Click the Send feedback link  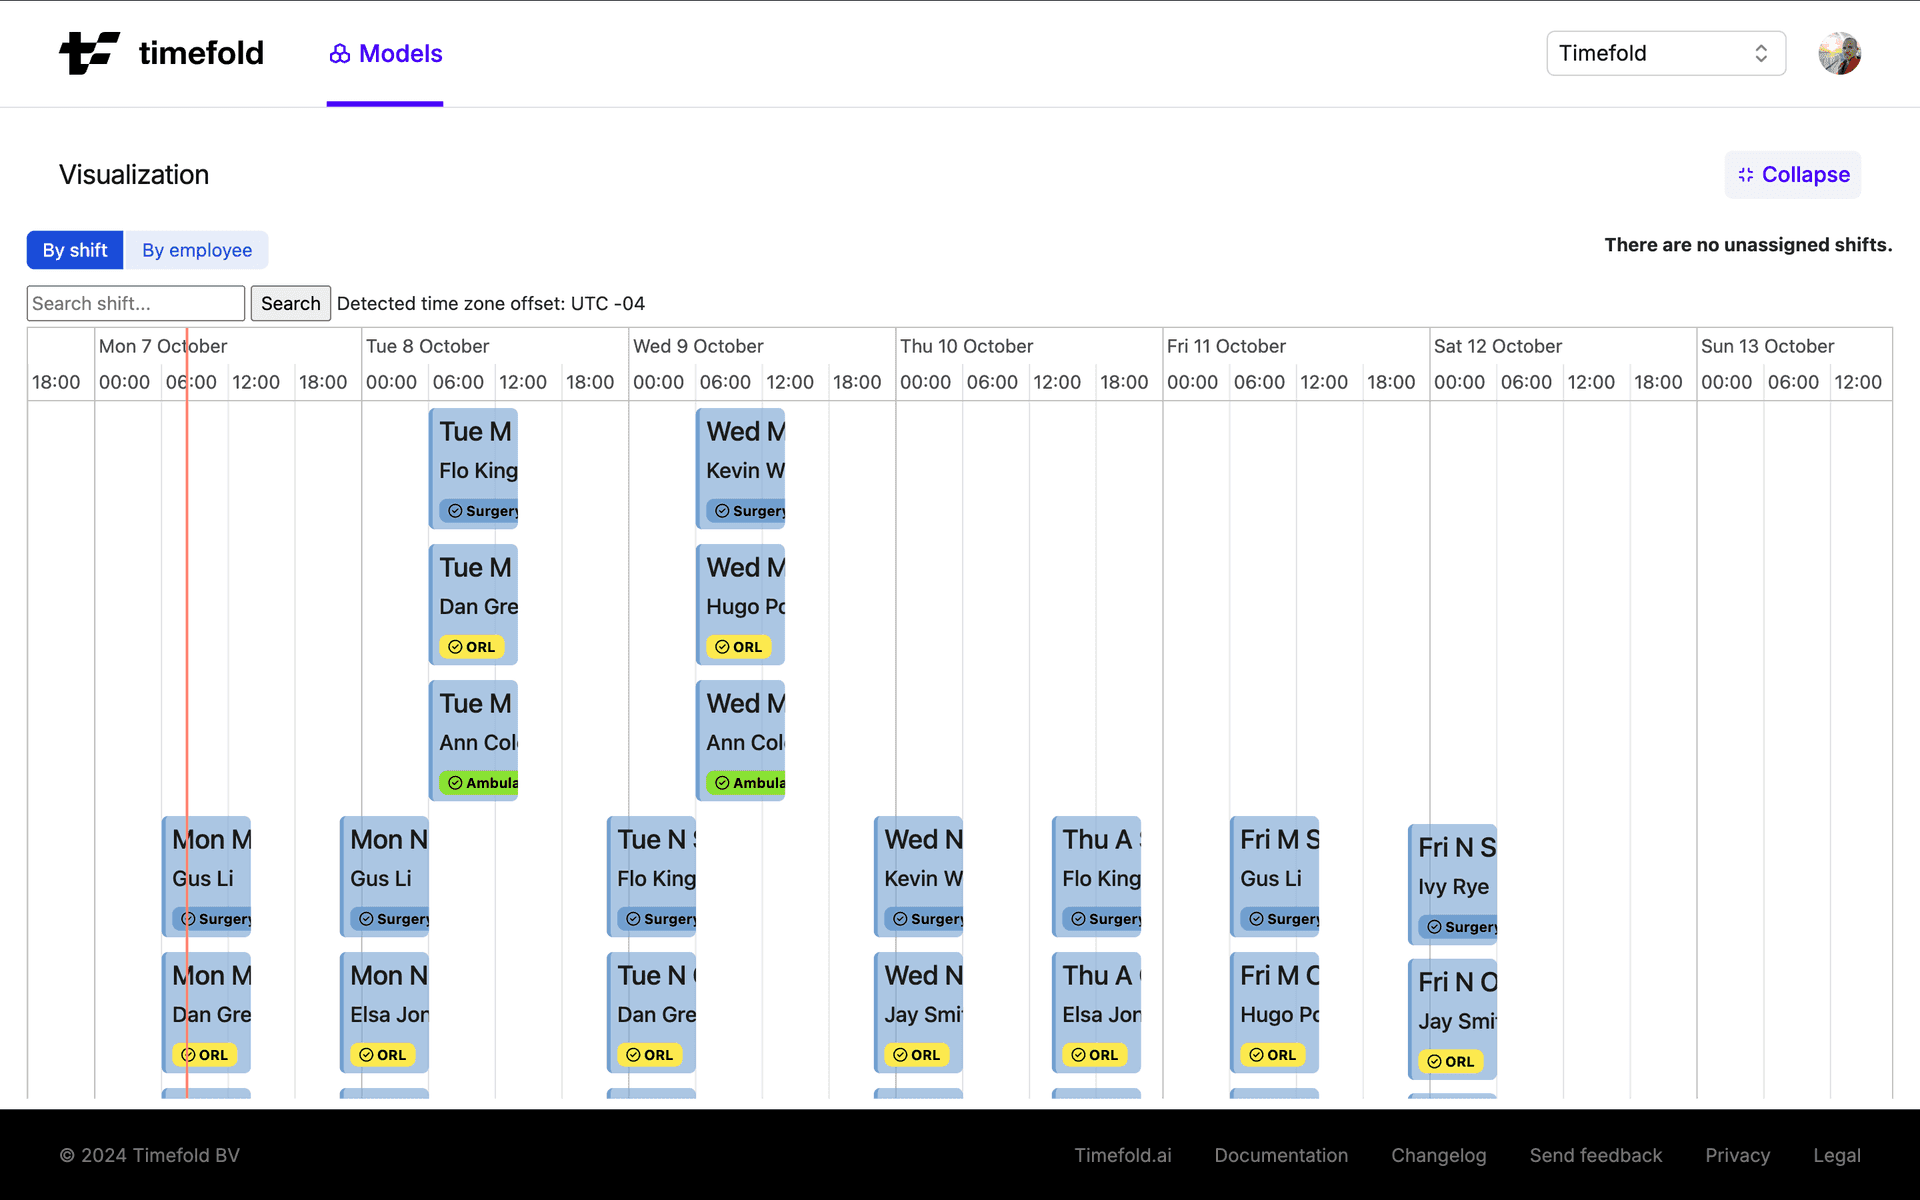pyautogui.click(x=1596, y=1155)
